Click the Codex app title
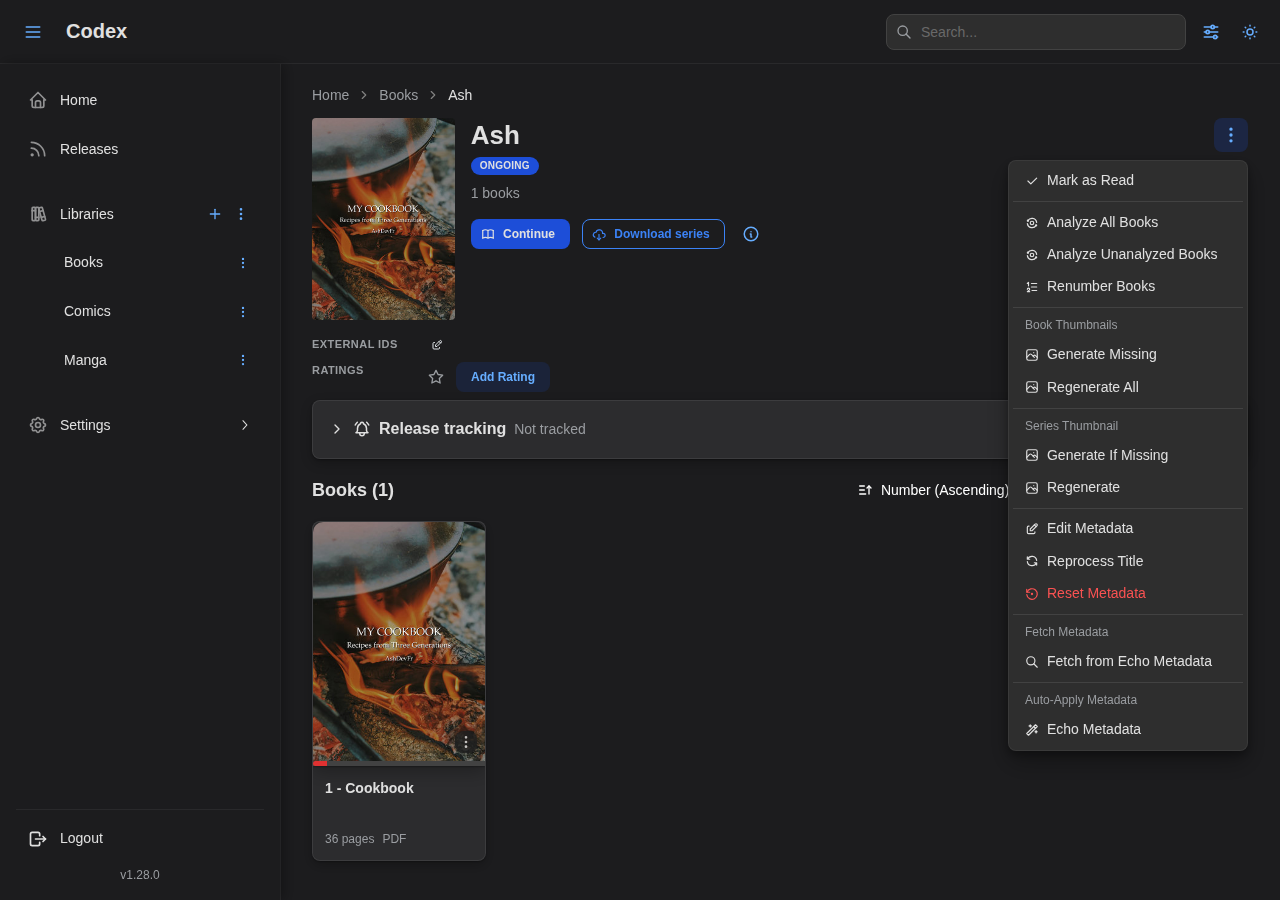 pos(96,31)
